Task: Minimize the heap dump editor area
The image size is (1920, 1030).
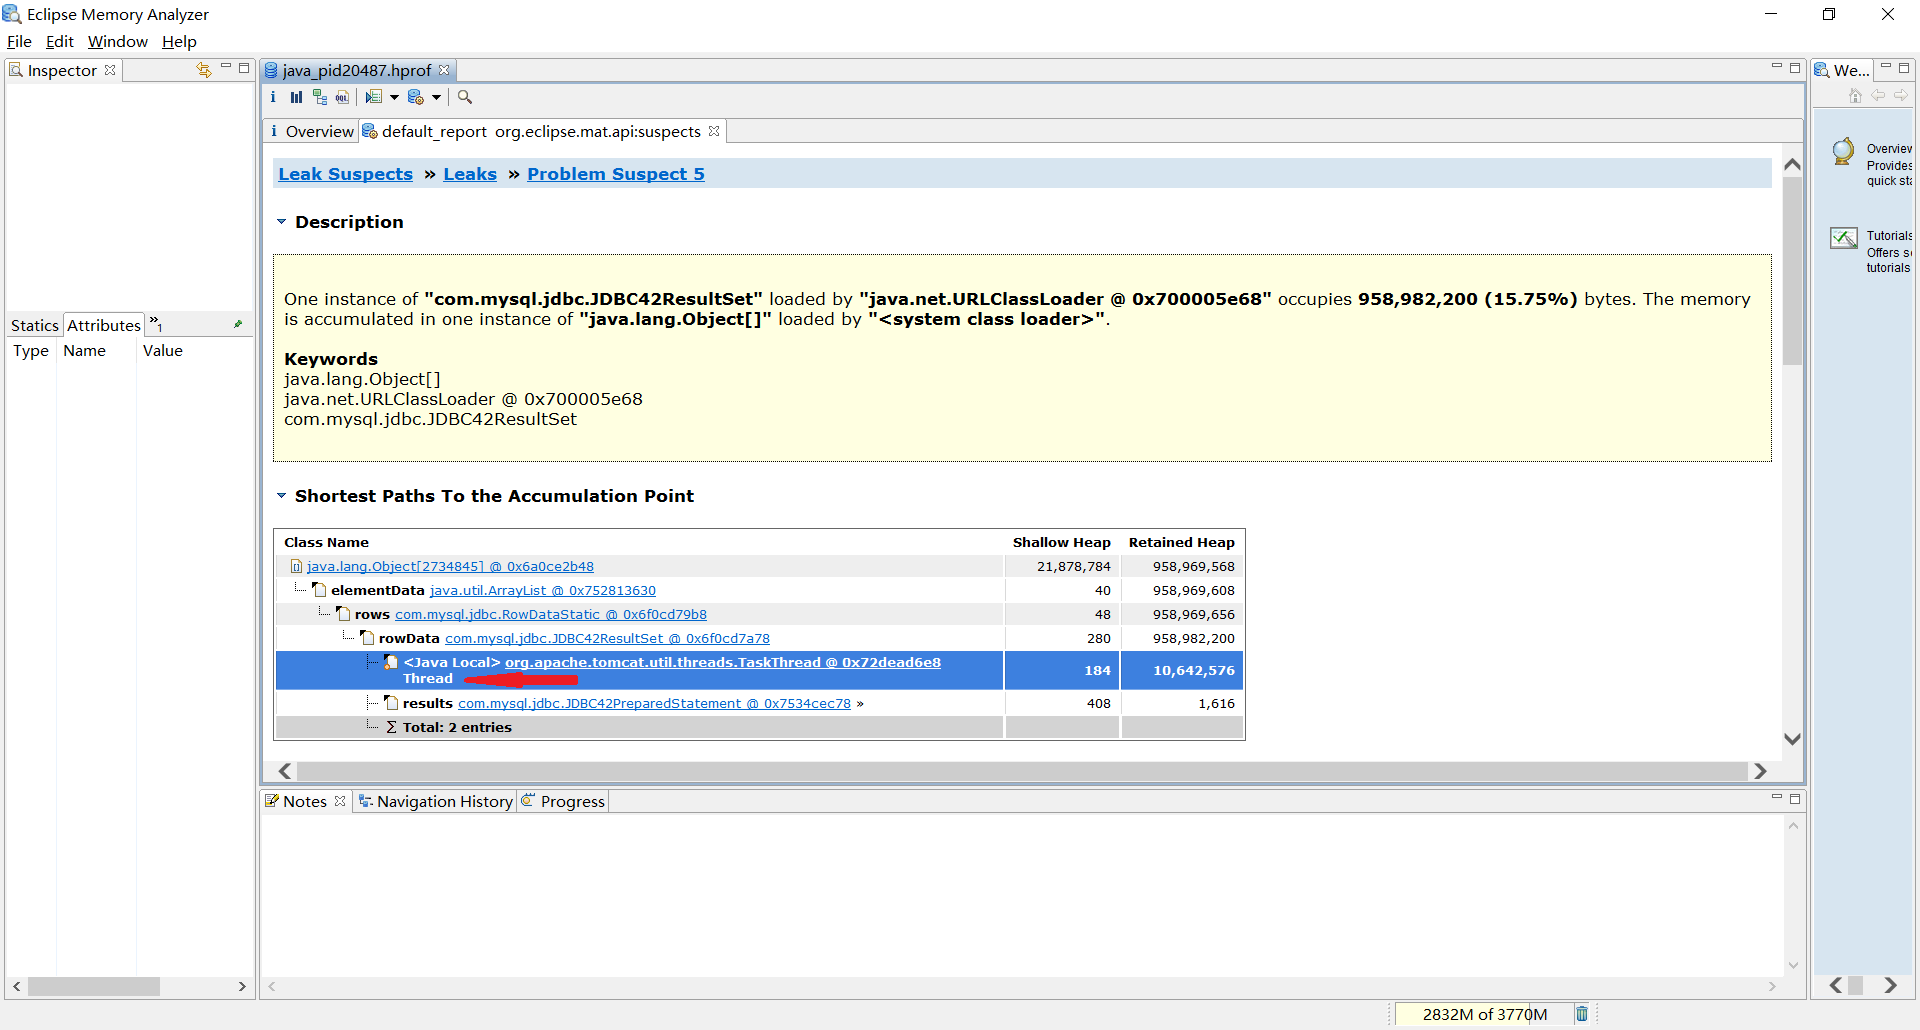Action: (x=1777, y=66)
